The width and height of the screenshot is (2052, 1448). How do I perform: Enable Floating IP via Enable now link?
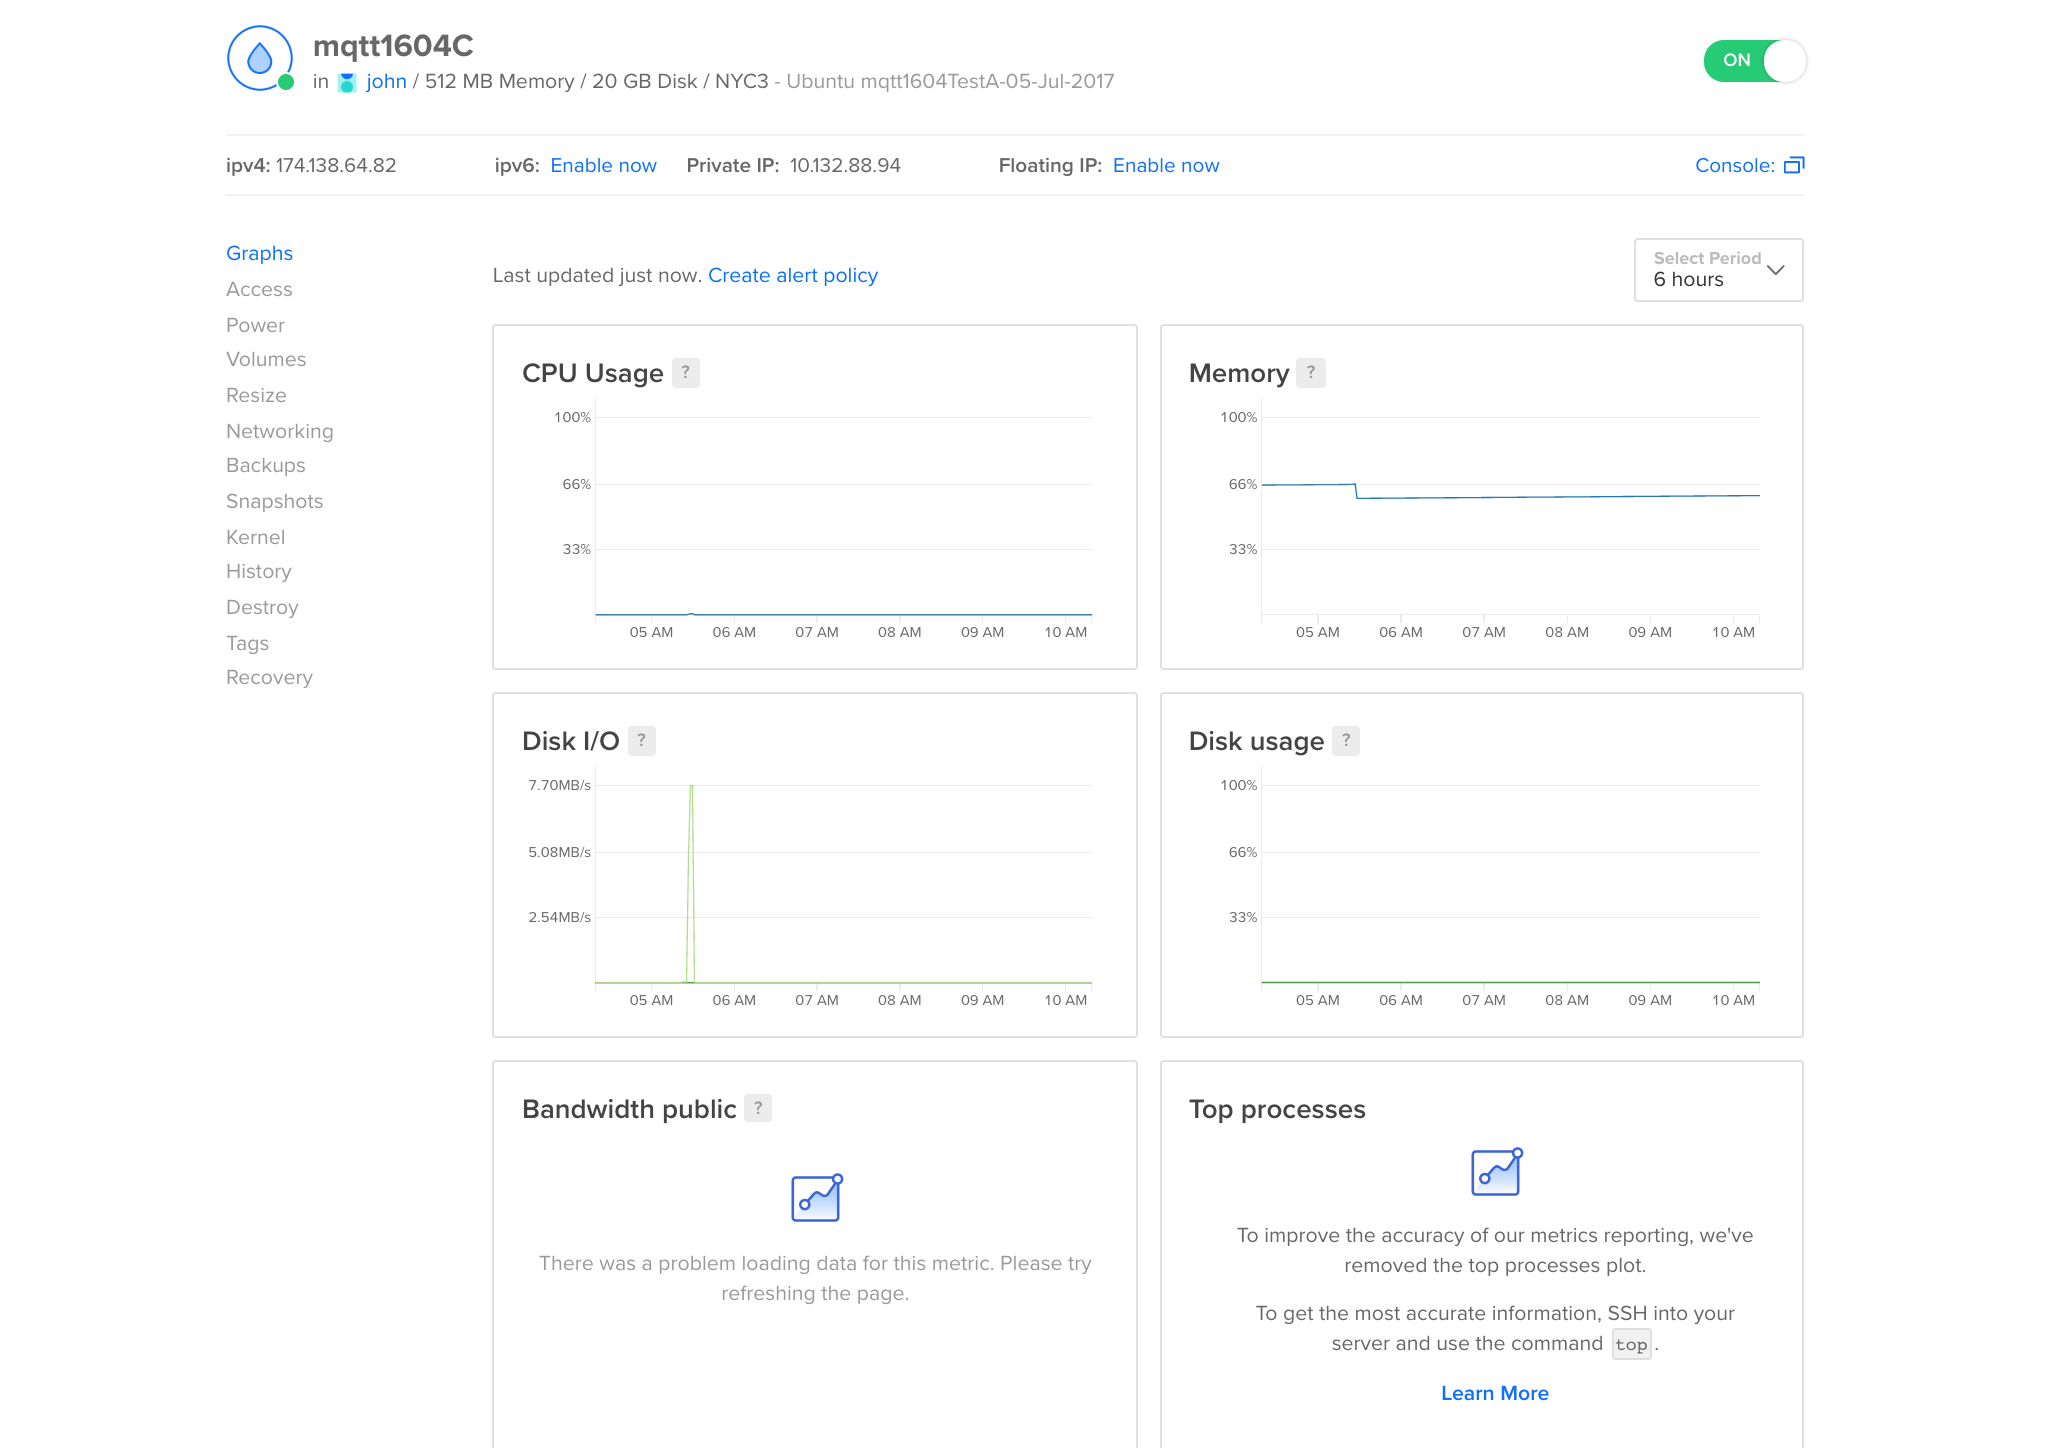click(x=1166, y=165)
